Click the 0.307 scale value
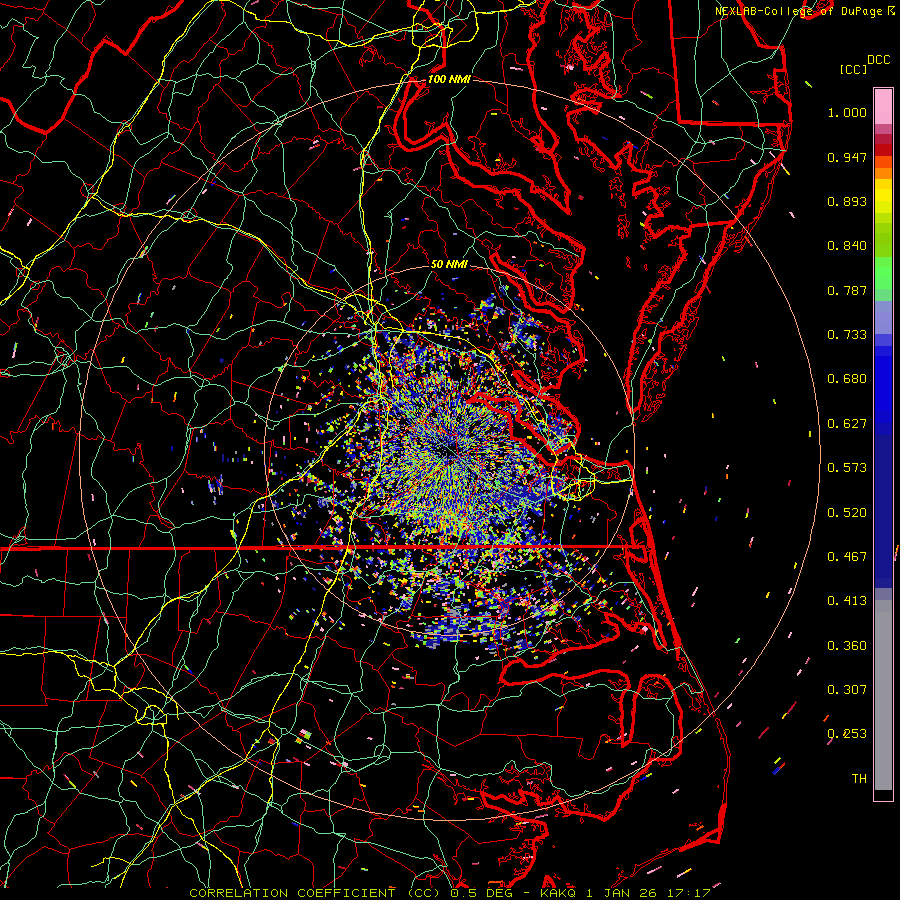This screenshot has height=900, width=900. 847,690
